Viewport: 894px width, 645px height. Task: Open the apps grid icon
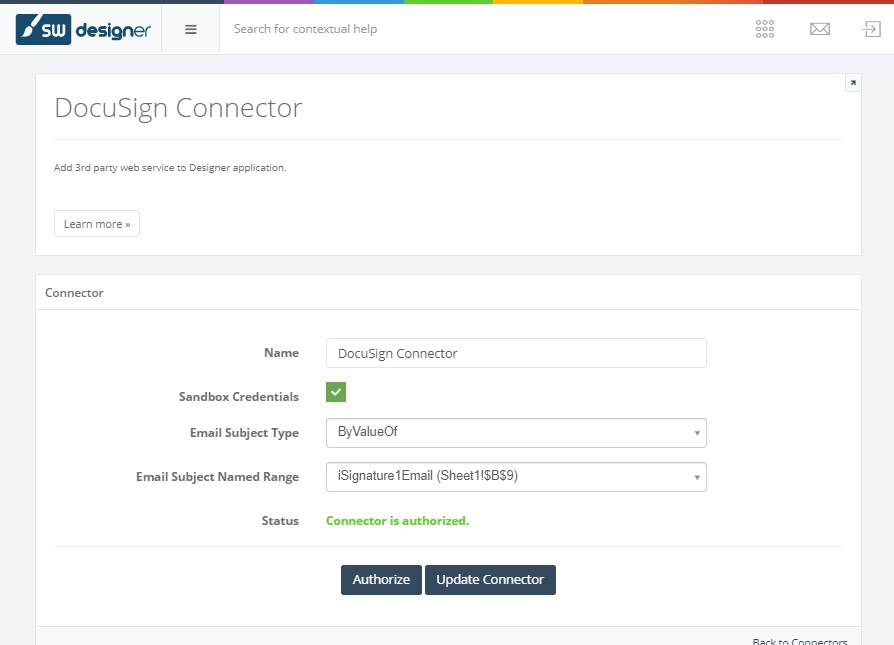pos(765,29)
